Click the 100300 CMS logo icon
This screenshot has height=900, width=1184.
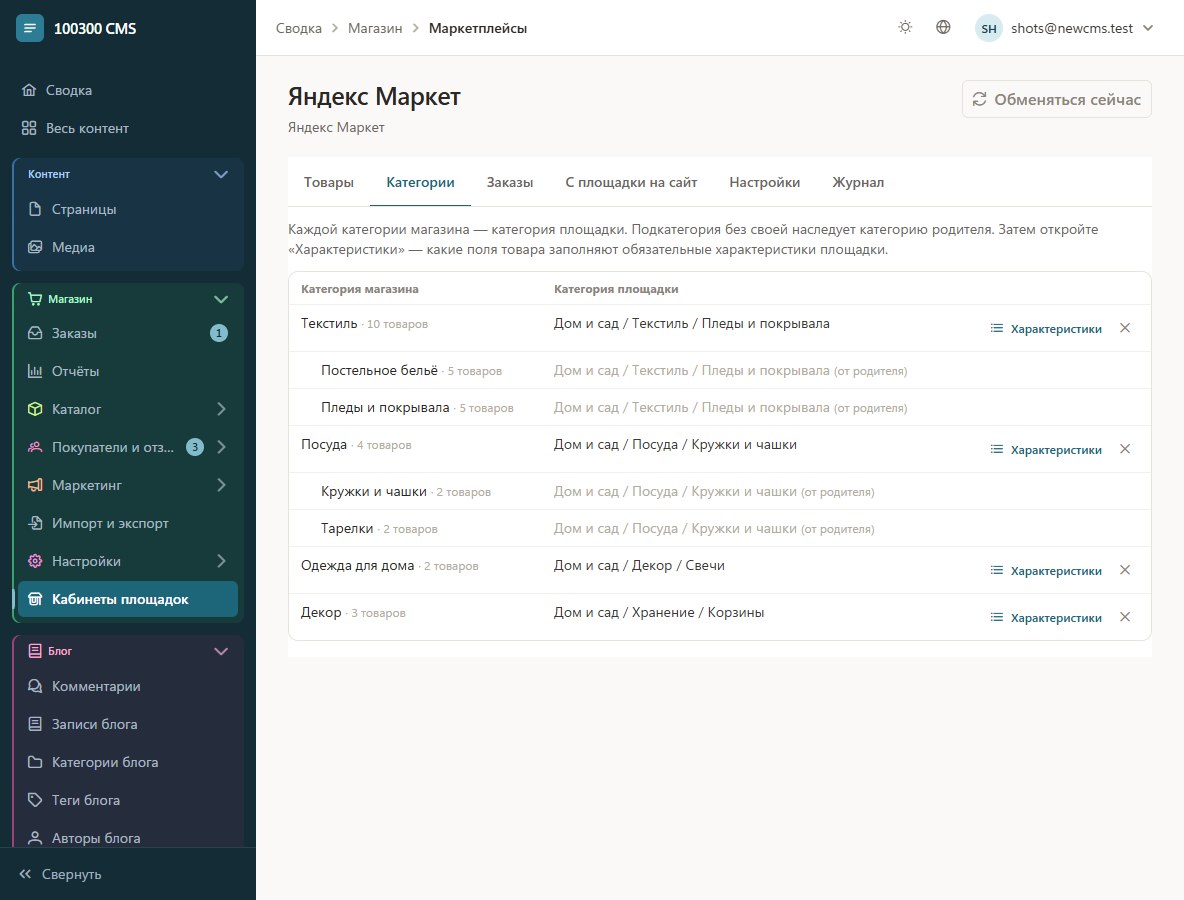(x=29, y=28)
